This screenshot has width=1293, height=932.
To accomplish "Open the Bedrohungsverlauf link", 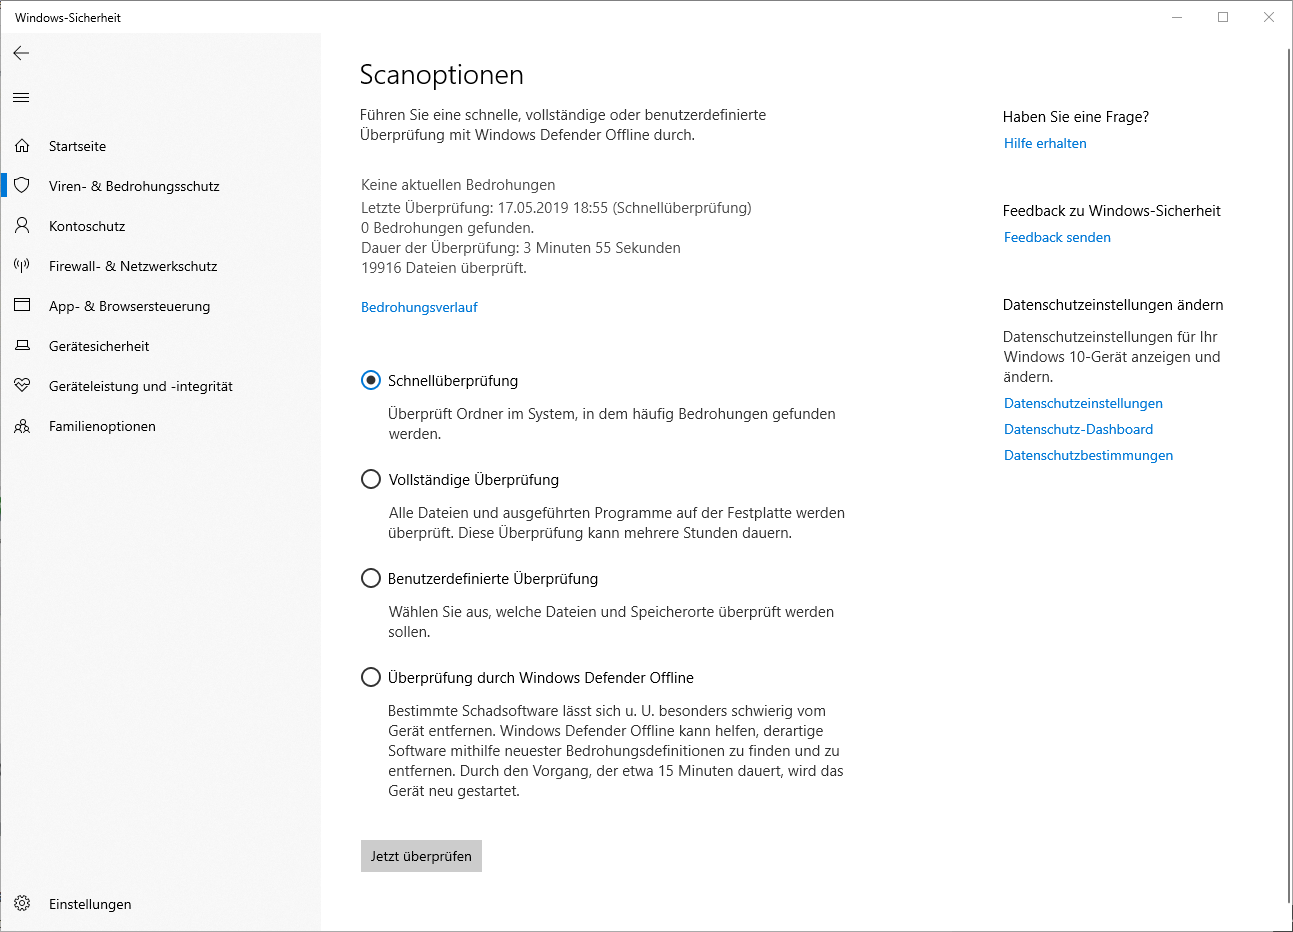I will (419, 307).
